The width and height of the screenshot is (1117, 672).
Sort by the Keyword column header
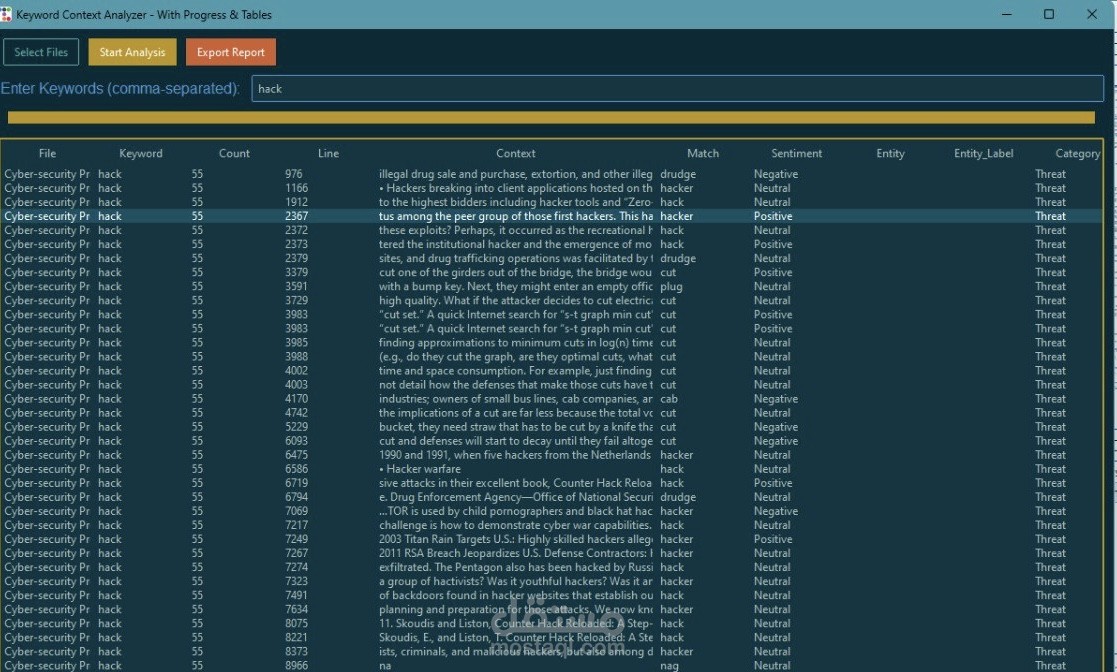click(140, 153)
